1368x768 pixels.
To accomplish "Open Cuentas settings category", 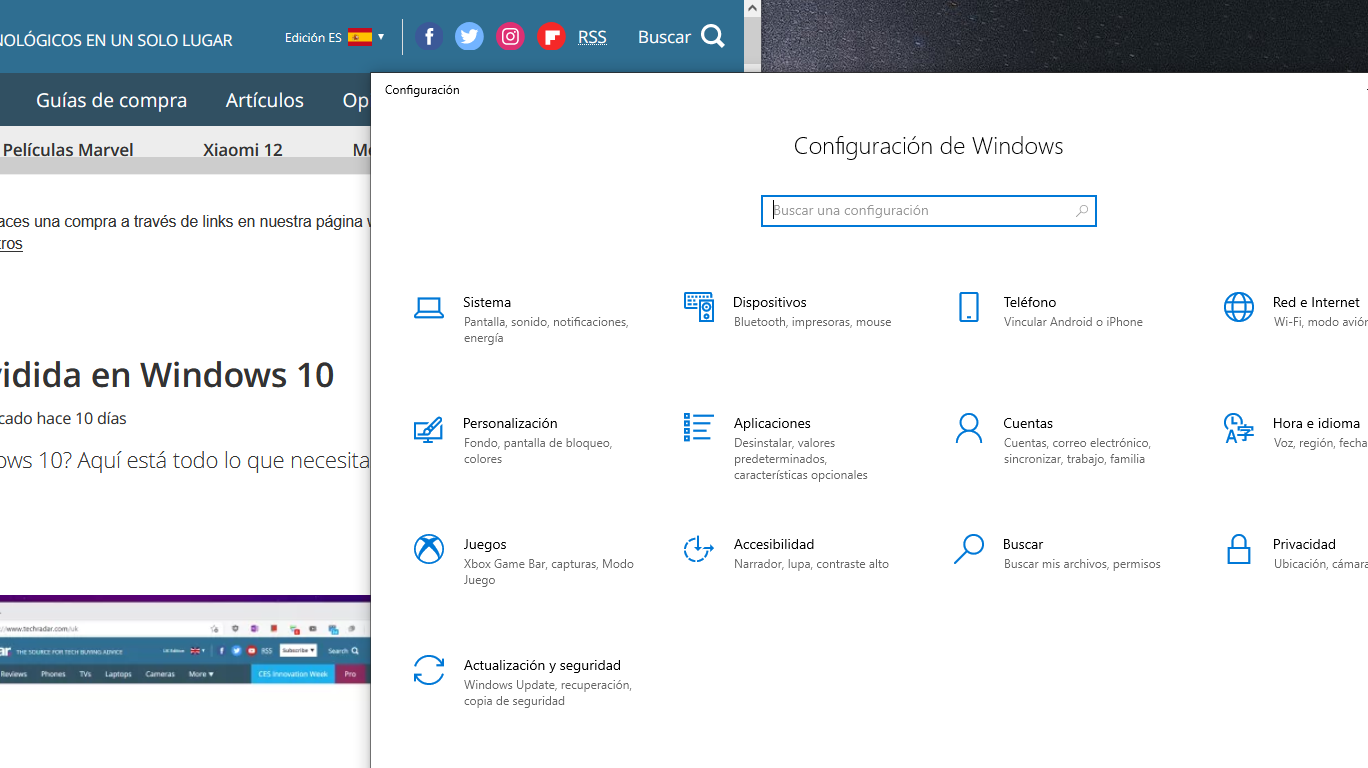I will pos(1028,423).
